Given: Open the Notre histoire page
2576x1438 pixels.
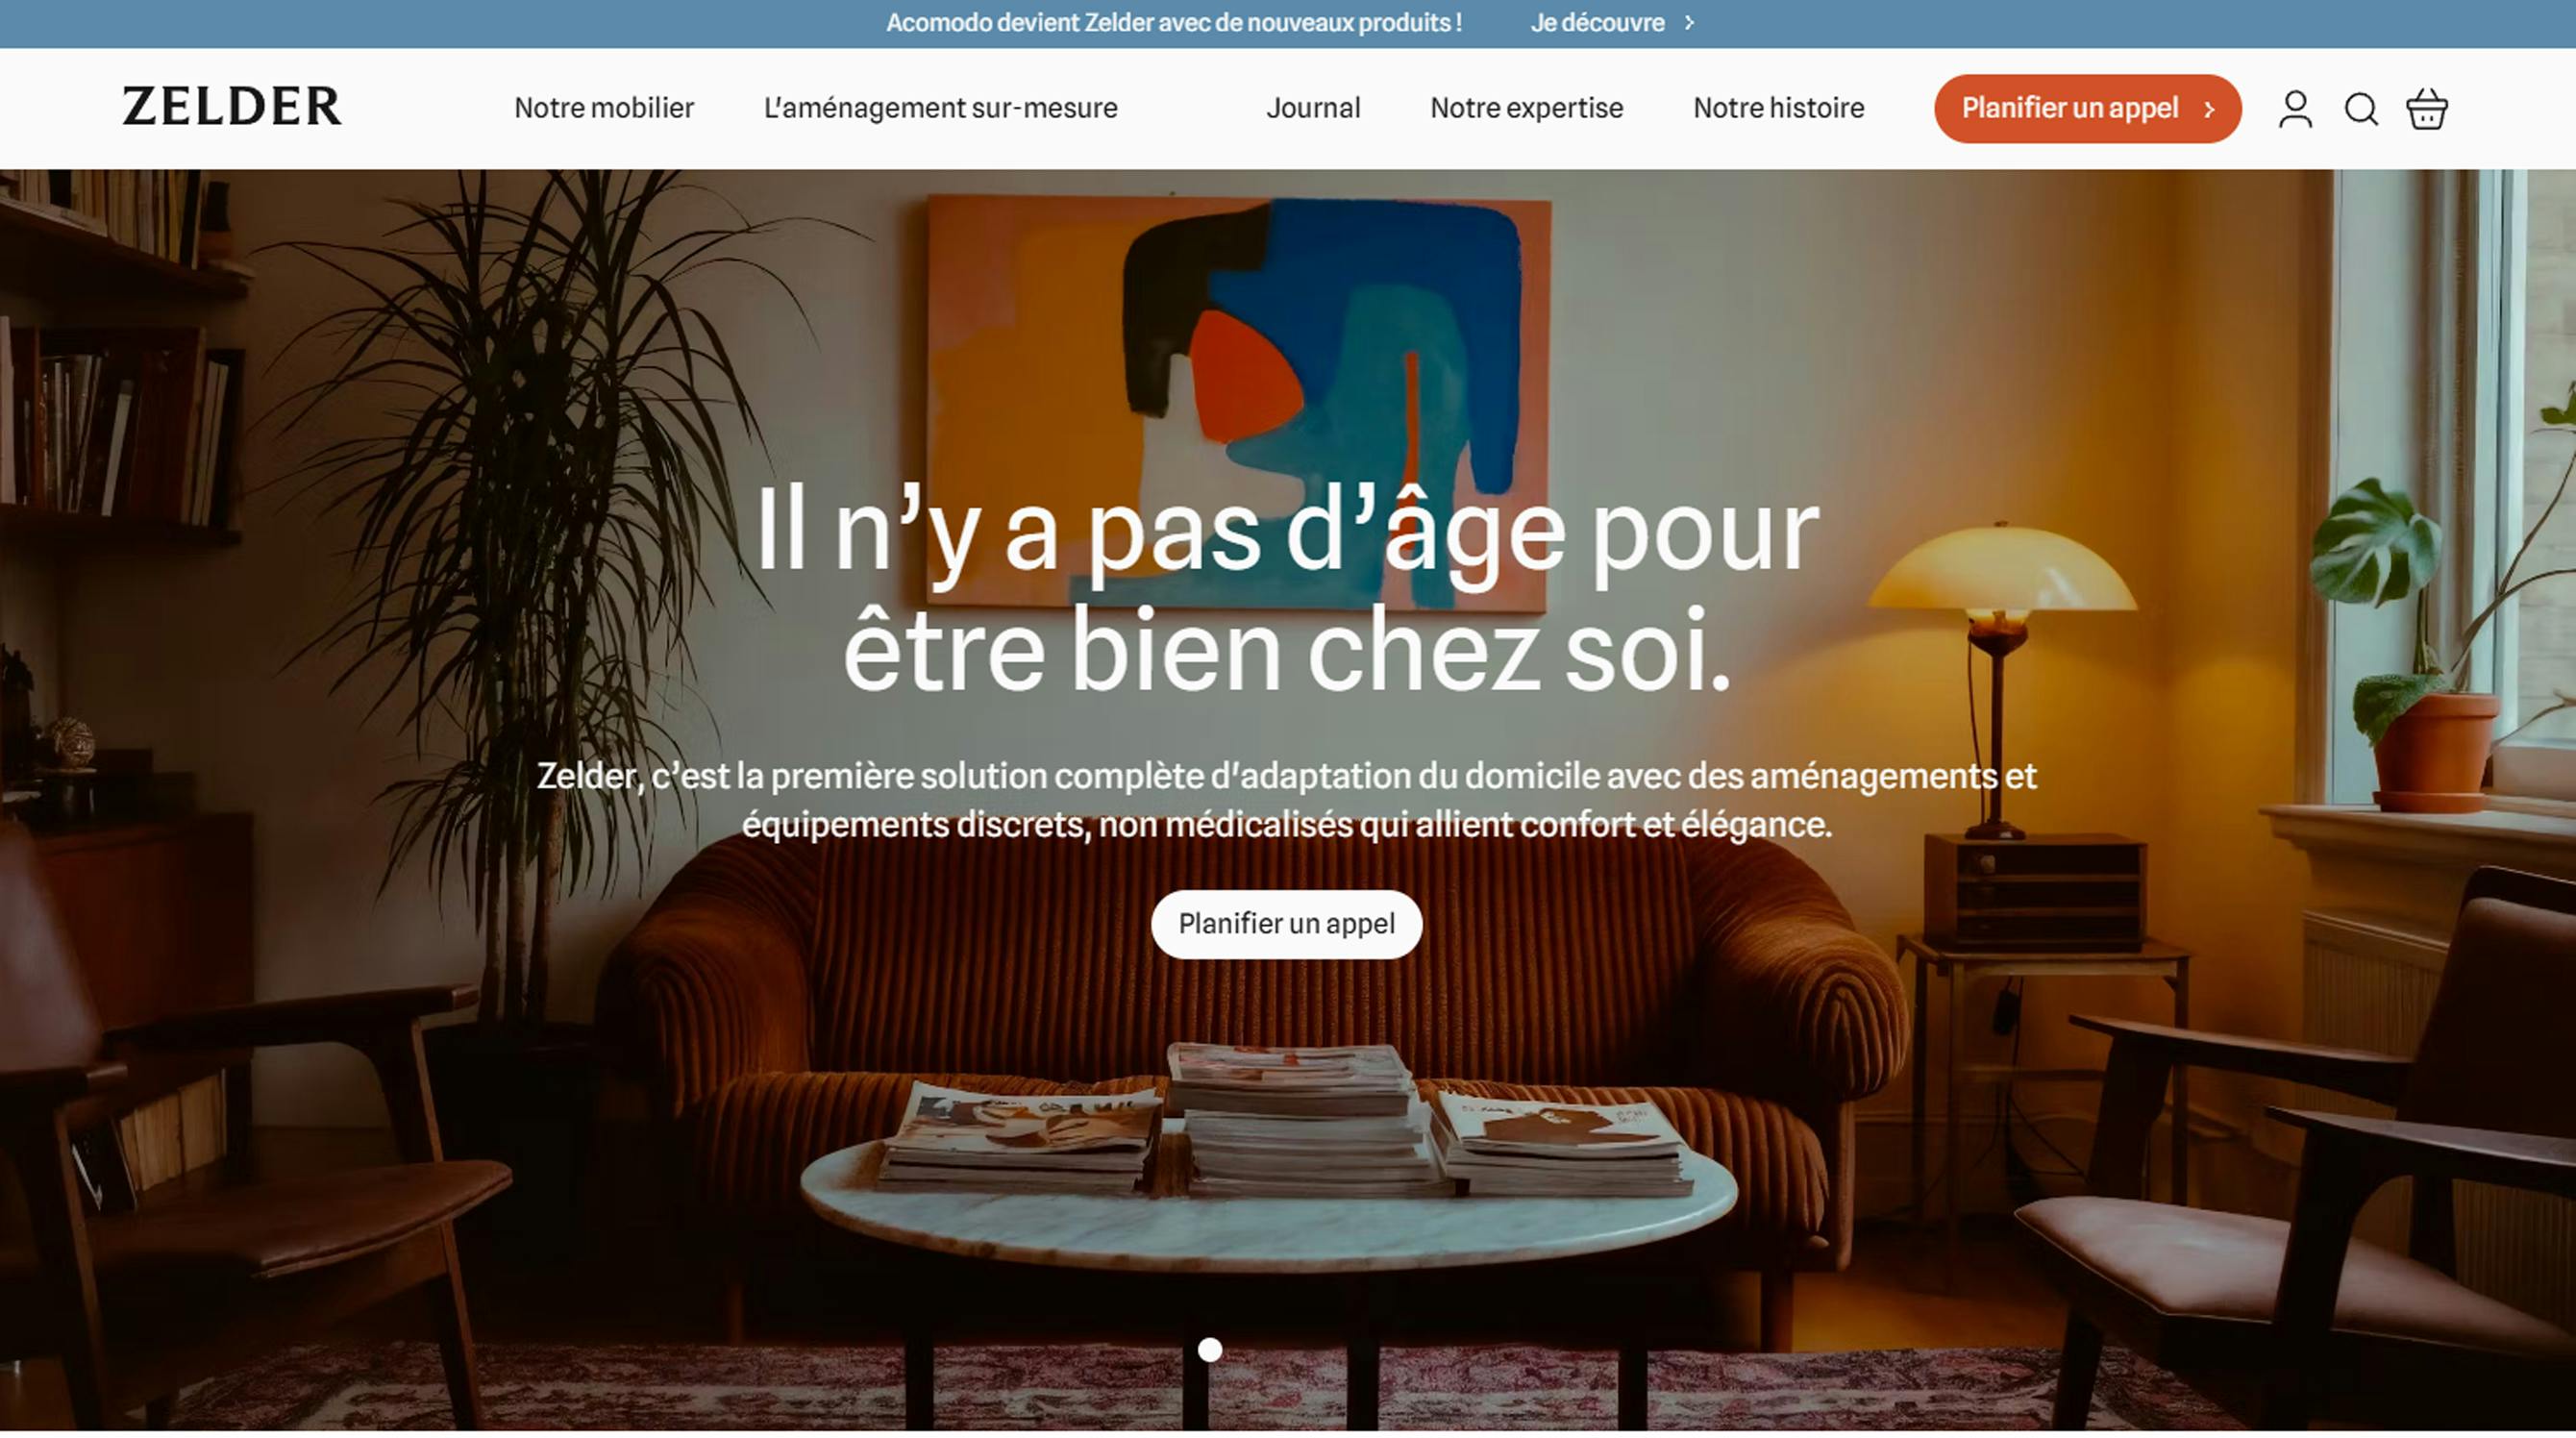Looking at the screenshot, I should (x=1779, y=108).
